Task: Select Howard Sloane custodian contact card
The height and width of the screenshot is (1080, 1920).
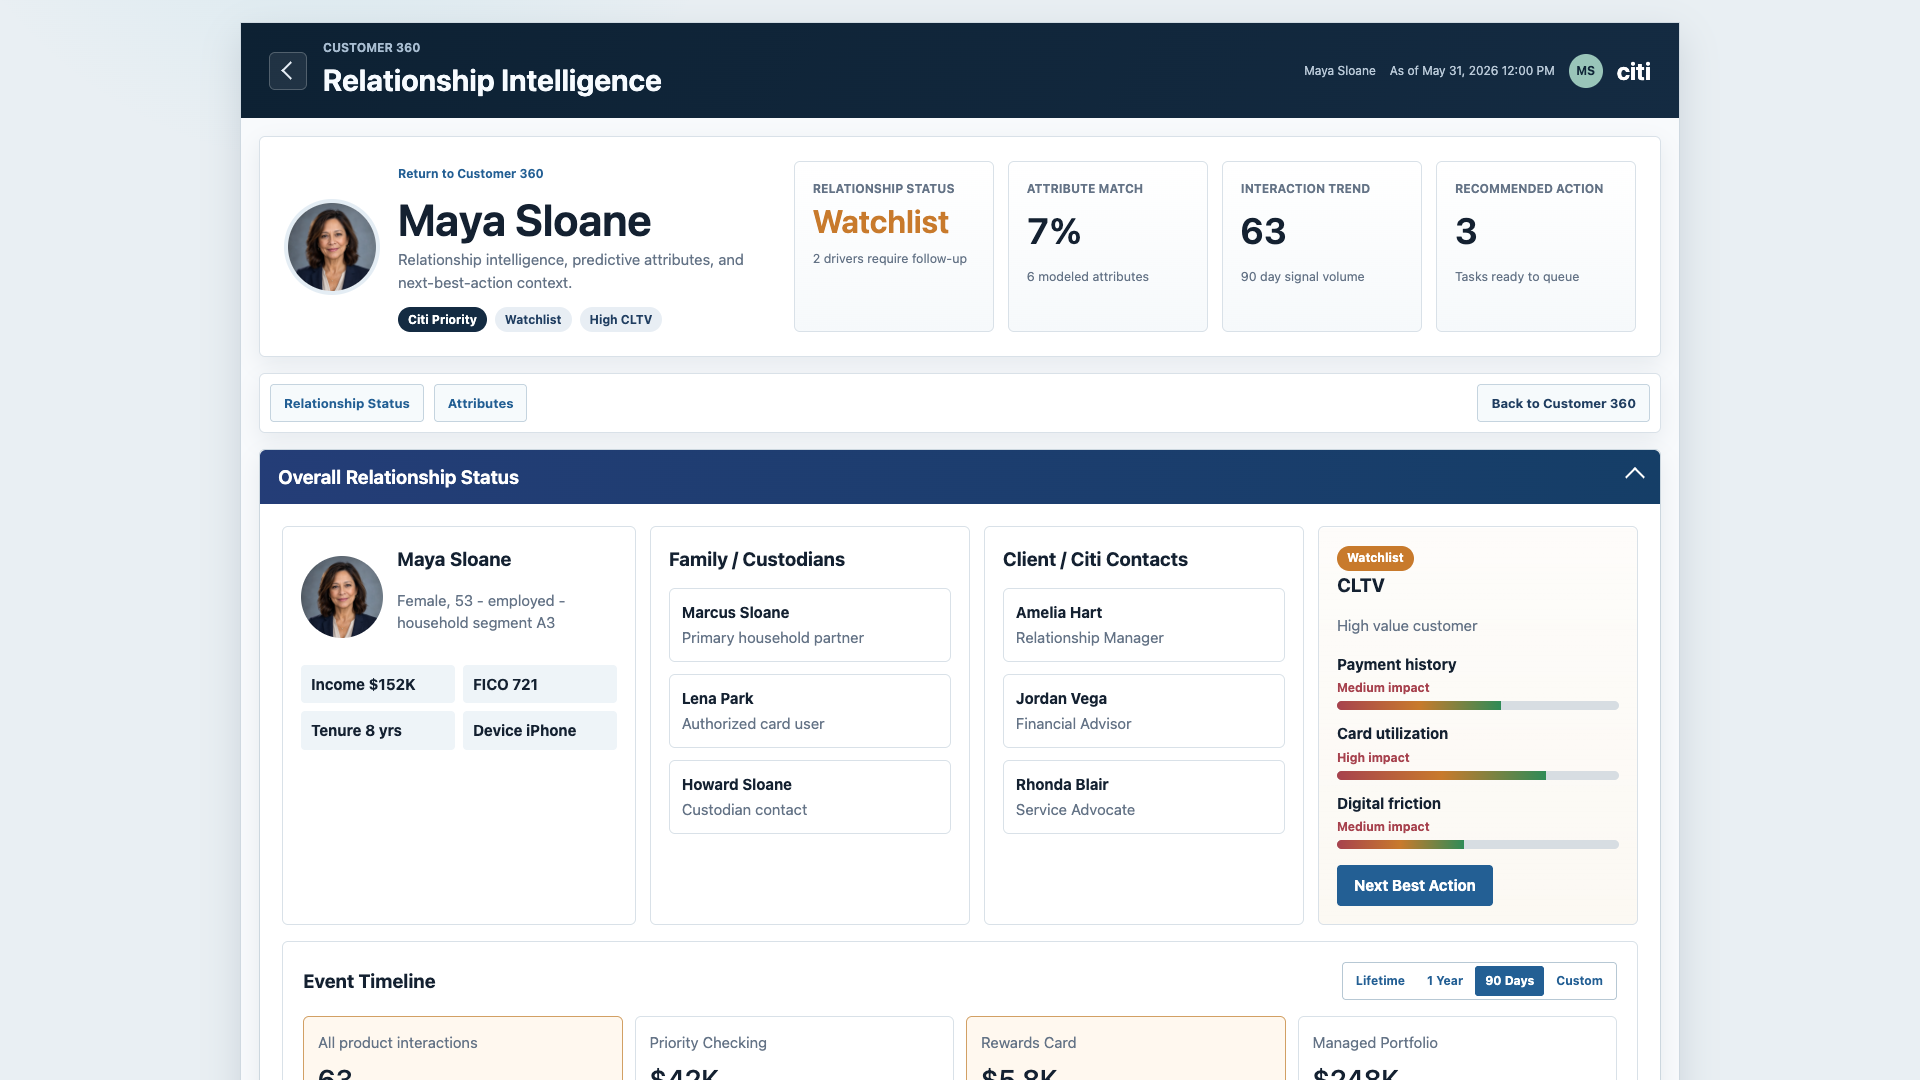Action: pyautogui.click(x=810, y=797)
